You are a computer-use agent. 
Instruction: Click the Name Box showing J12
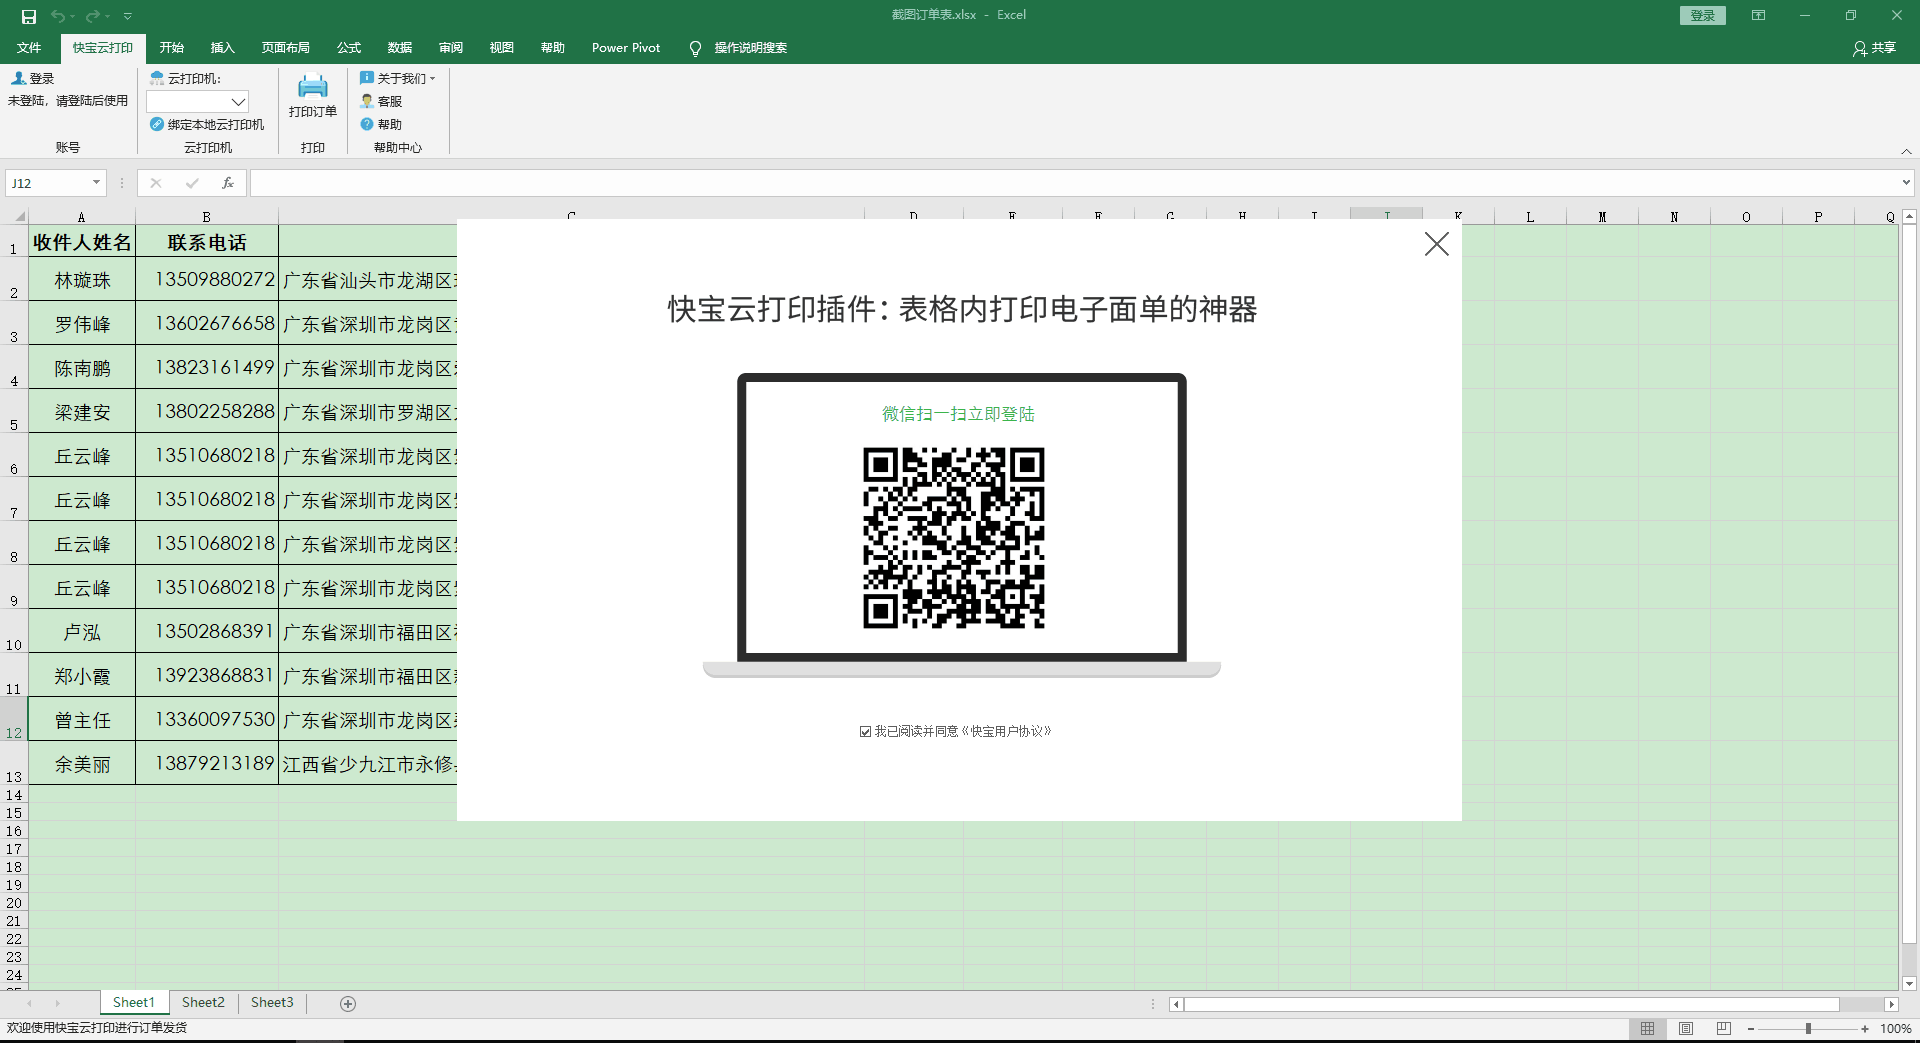point(48,183)
